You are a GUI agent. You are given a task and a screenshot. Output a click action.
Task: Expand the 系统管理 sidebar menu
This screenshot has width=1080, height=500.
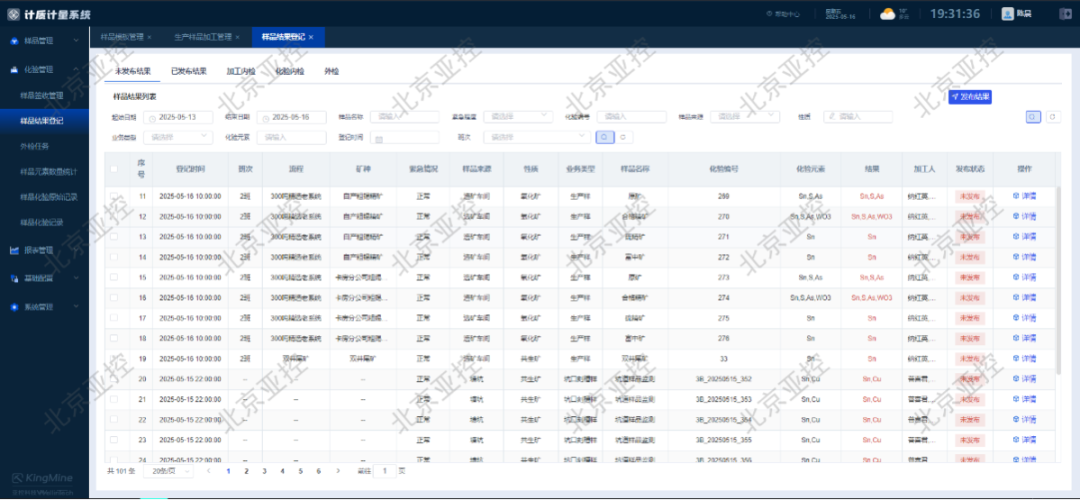(x=76, y=306)
